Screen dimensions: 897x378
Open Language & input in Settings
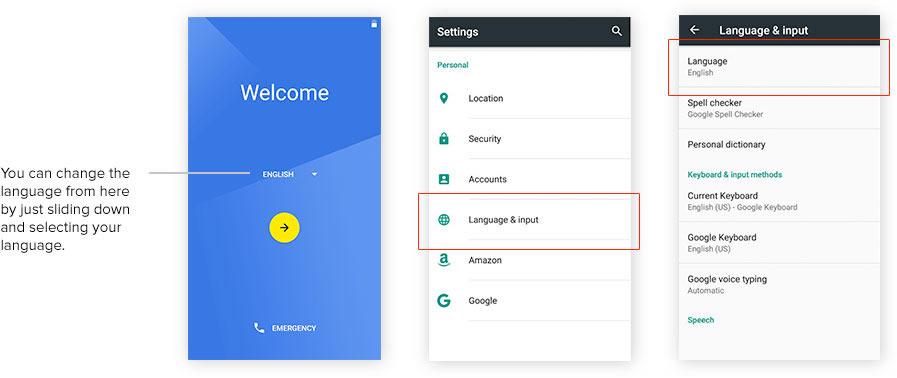[530, 220]
